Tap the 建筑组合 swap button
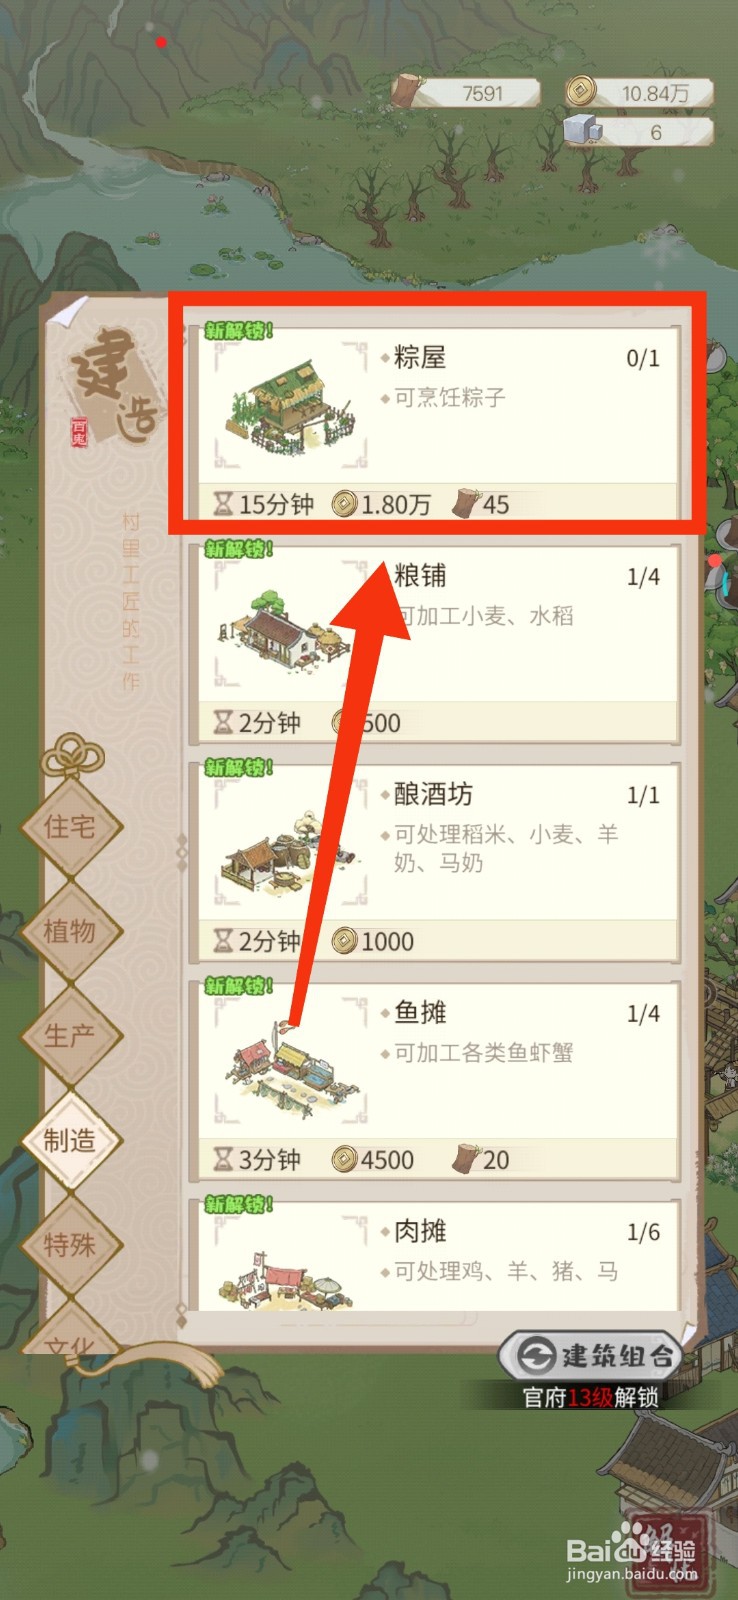 coord(590,1356)
